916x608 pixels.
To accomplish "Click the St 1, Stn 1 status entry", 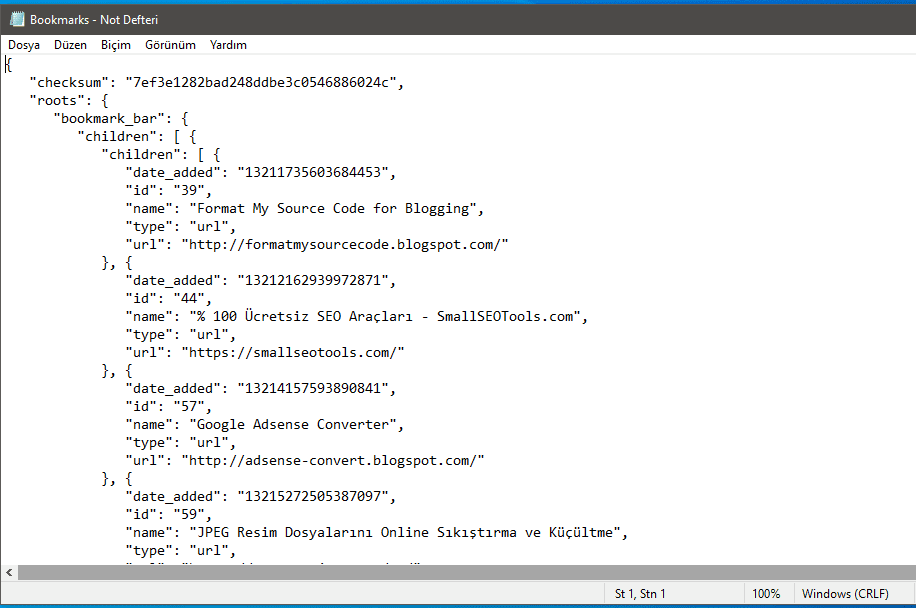I will (x=640, y=593).
